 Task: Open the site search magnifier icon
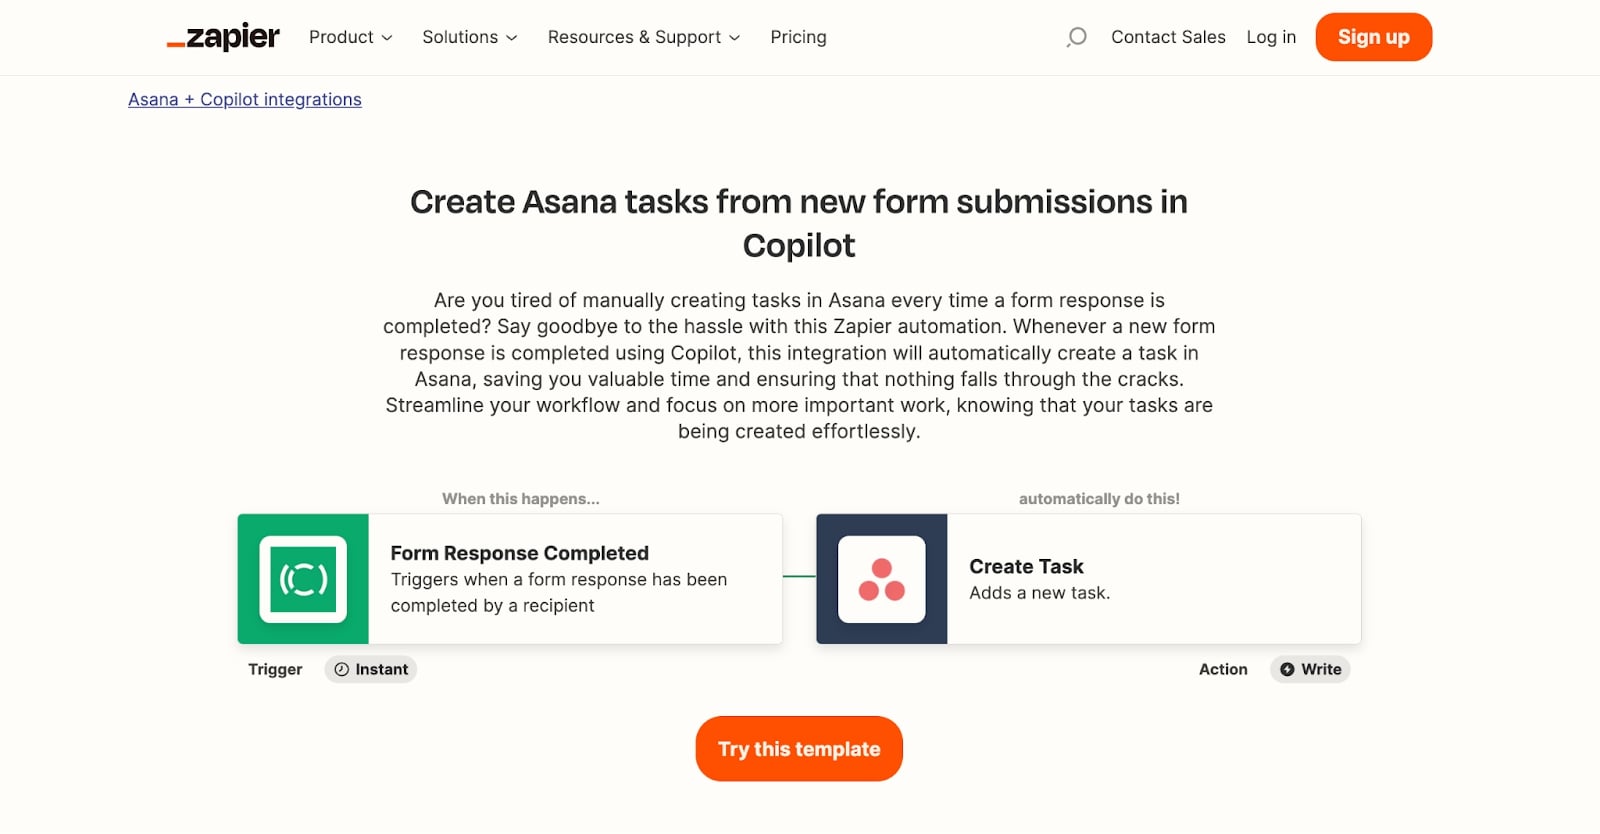click(1075, 37)
